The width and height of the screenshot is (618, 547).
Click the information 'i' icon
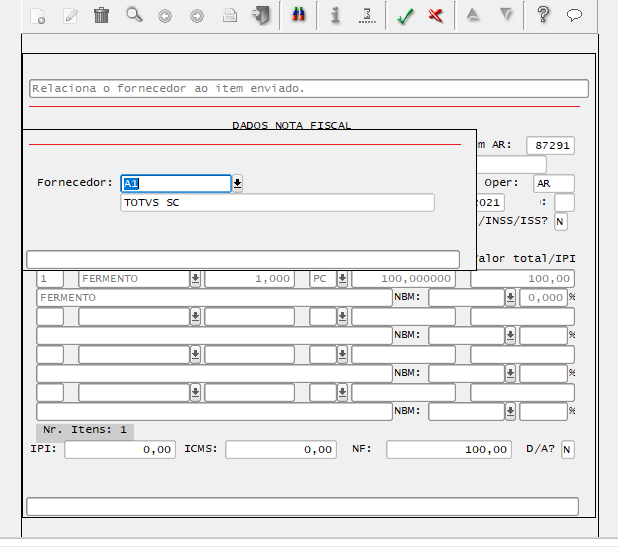pos(335,15)
